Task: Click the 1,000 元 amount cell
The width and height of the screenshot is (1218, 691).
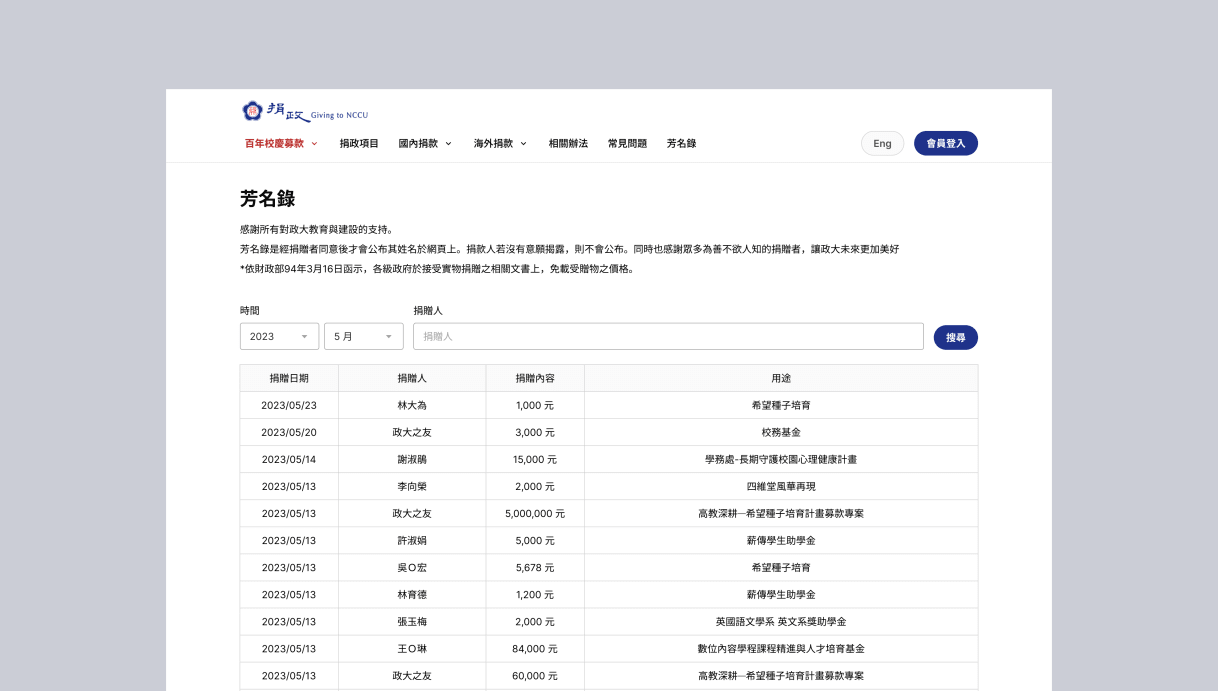Action: click(x=535, y=405)
